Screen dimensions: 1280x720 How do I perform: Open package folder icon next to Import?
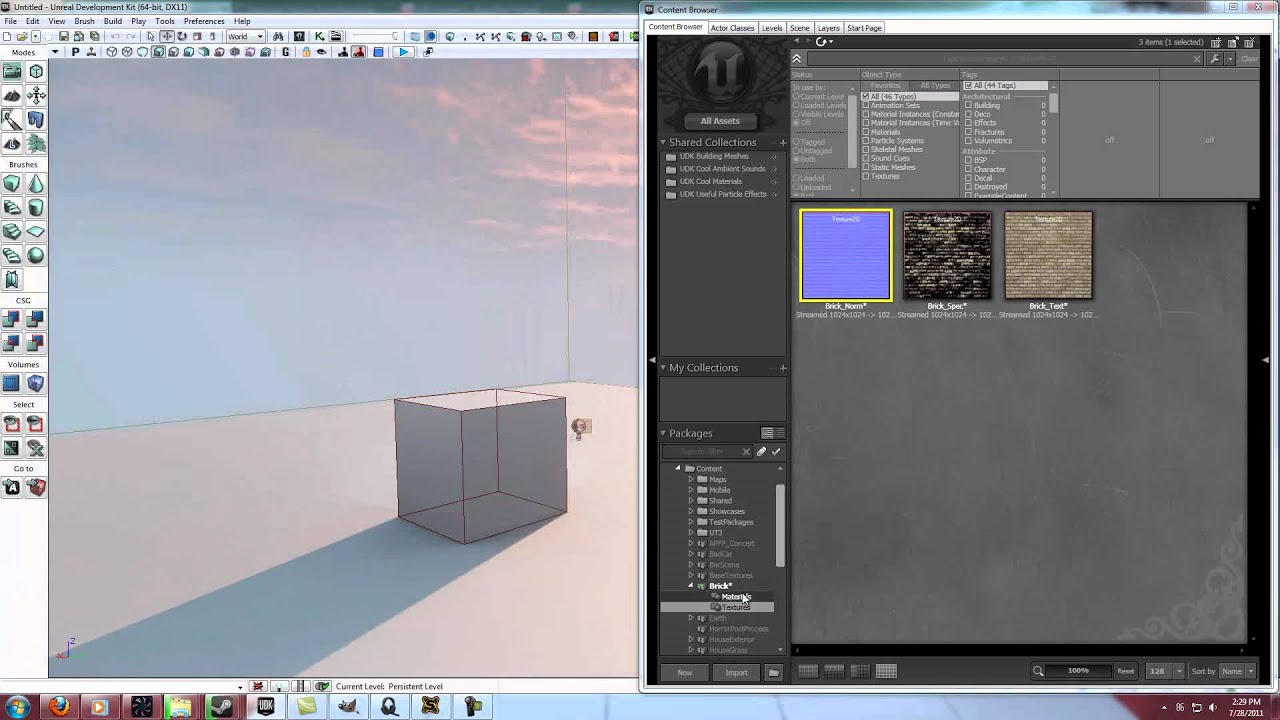point(773,672)
